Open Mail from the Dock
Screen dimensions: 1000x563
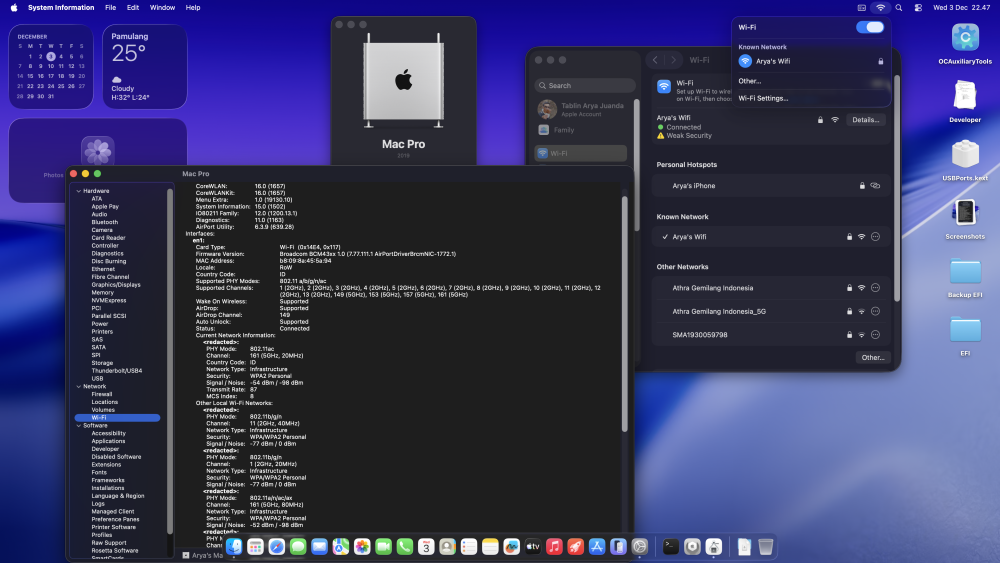[320, 546]
